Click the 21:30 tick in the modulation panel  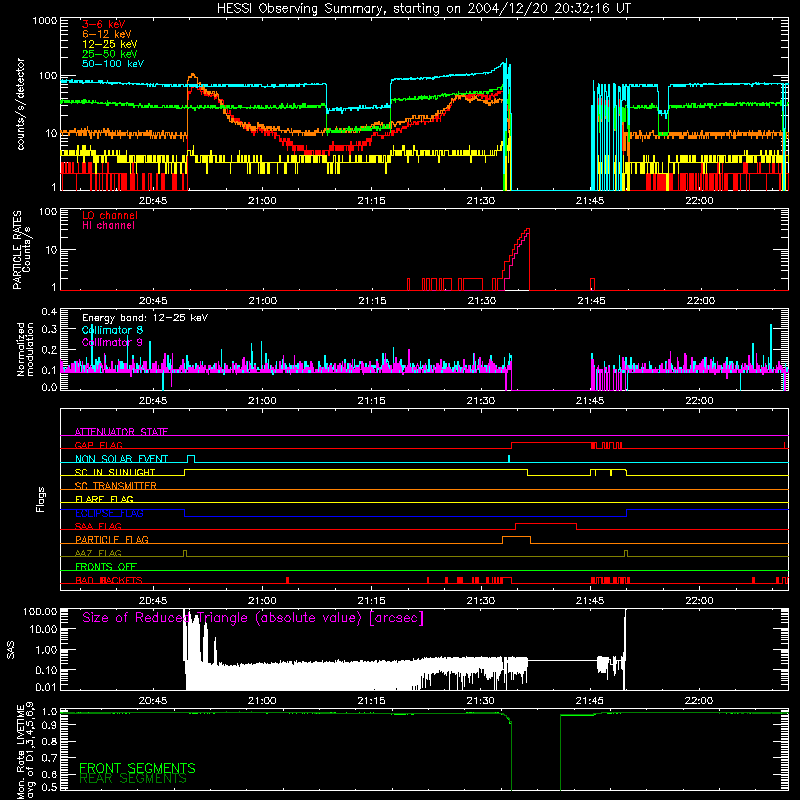[481, 401]
